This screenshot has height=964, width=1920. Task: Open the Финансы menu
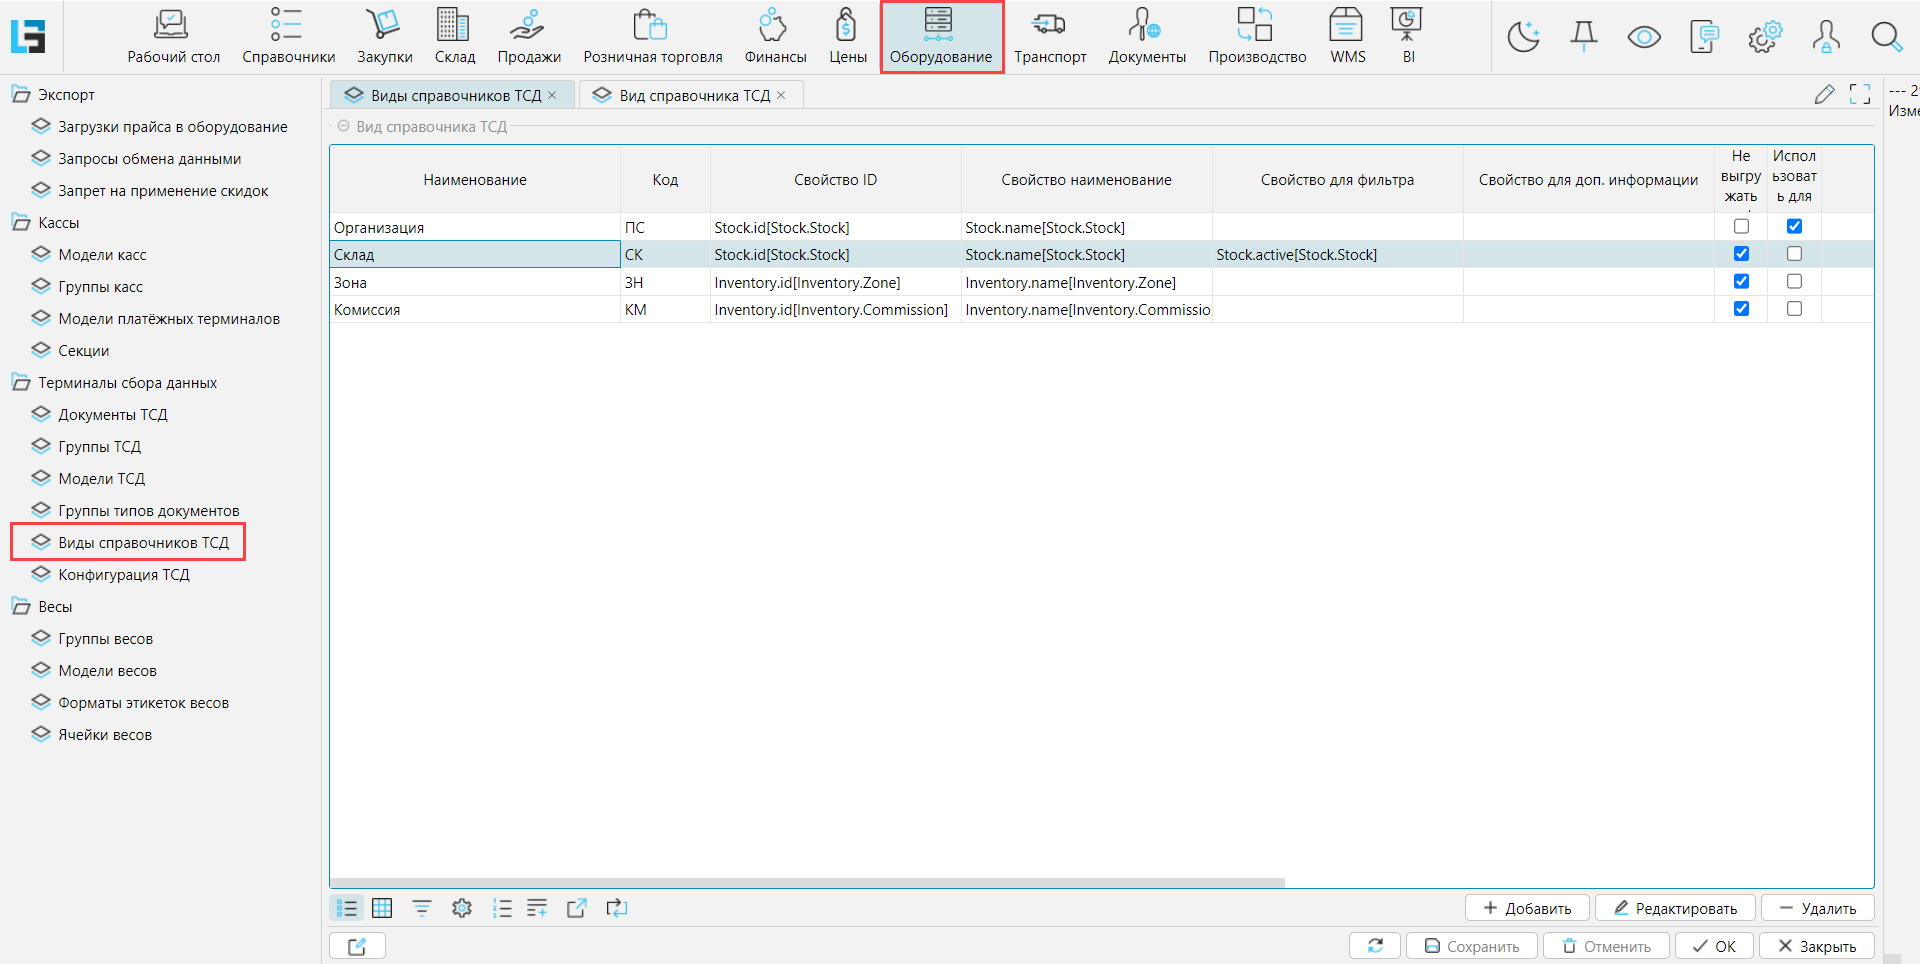click(x=775, y=37)
